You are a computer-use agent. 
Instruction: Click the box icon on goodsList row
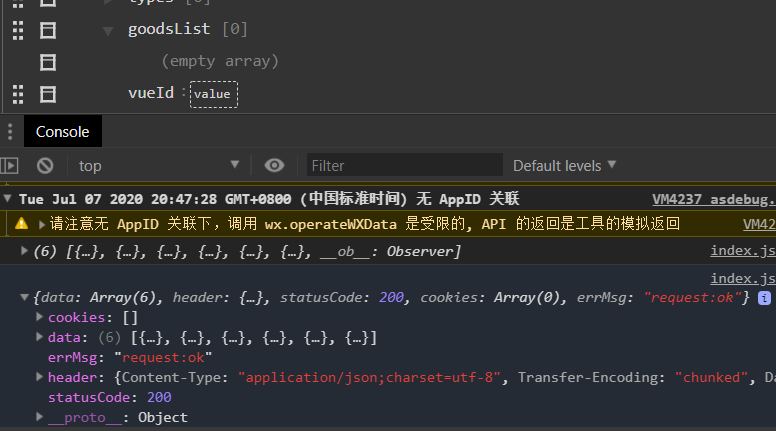point(48,30)
